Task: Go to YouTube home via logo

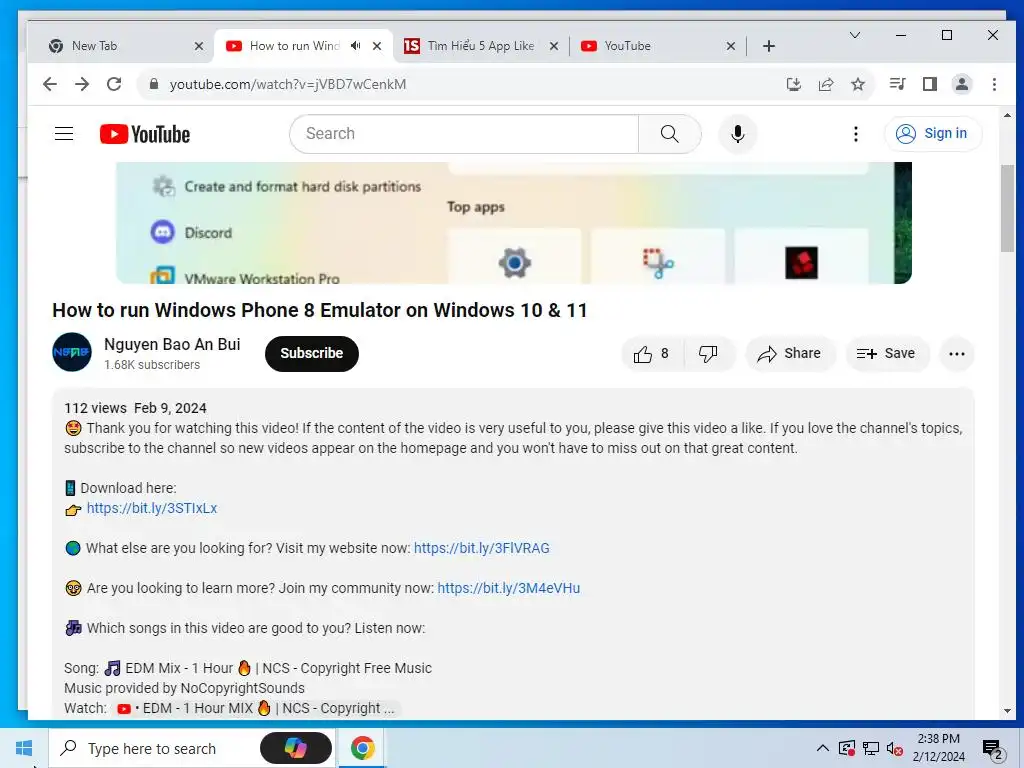Action: pos(145,134)
